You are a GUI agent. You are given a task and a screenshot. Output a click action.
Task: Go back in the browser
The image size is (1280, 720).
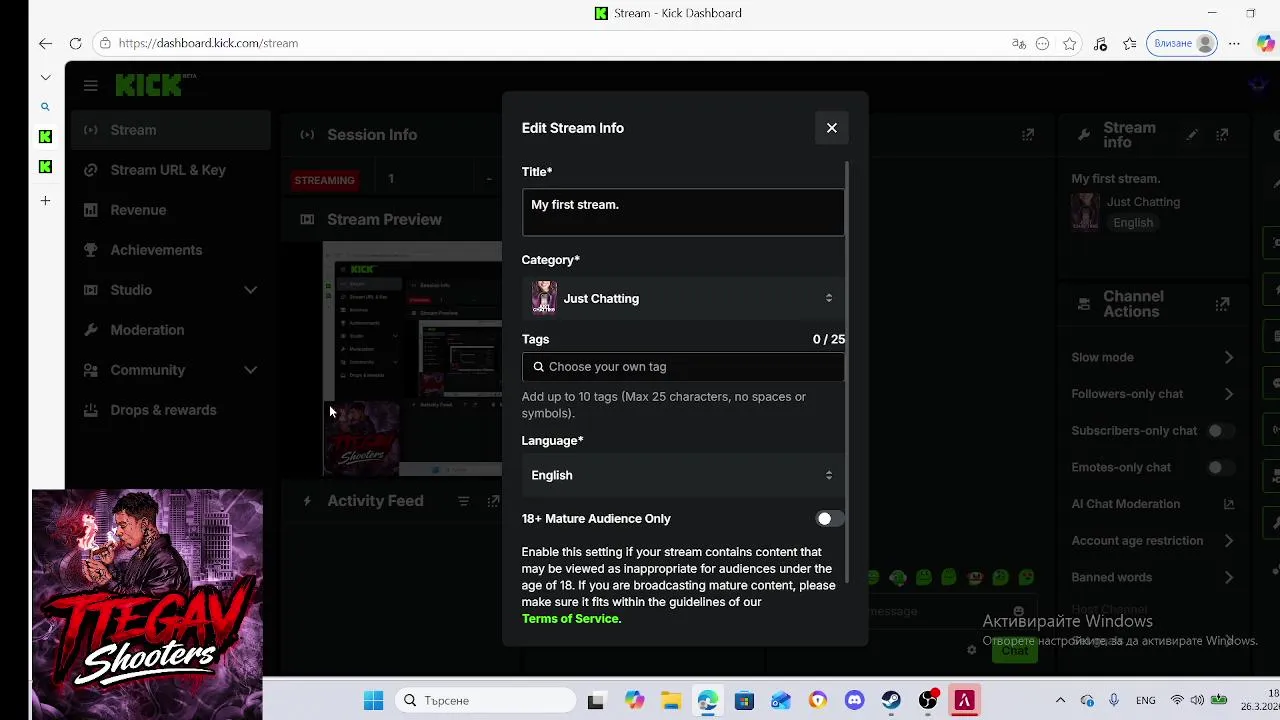point(45,43)
